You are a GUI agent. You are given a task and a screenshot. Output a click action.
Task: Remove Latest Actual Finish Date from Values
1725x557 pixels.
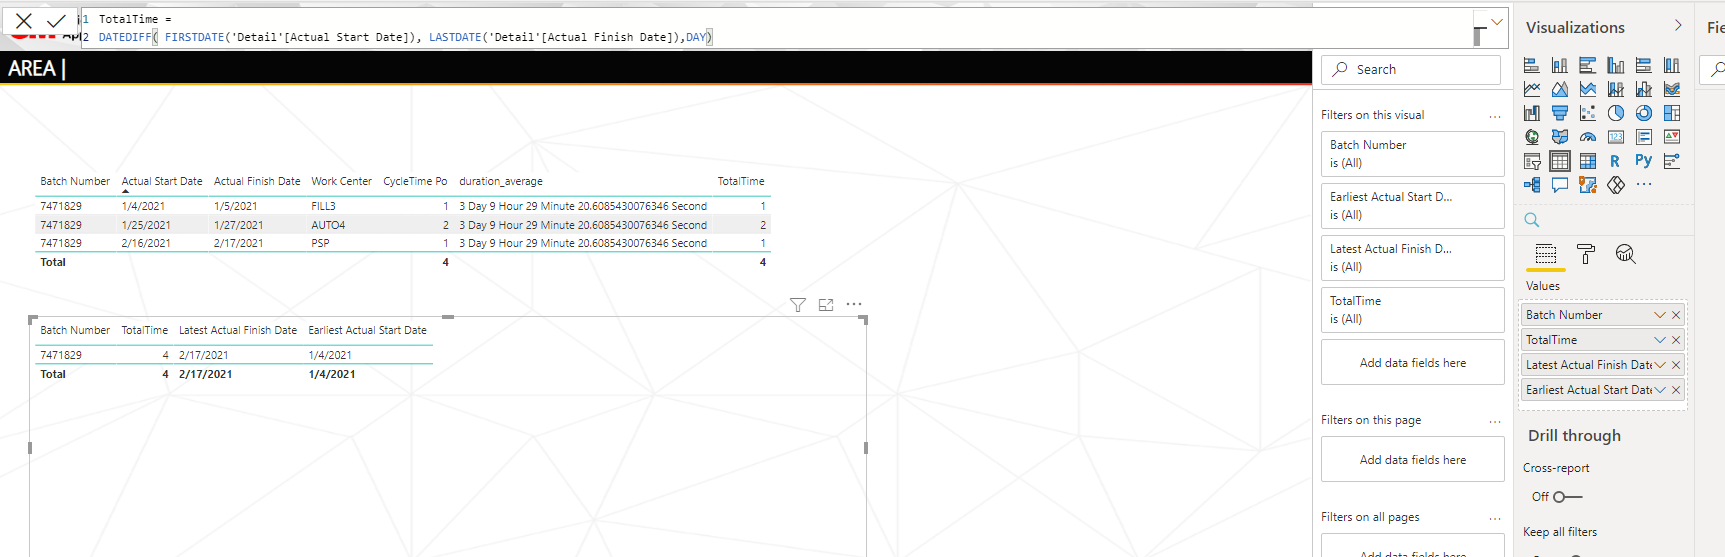tap(1676, 365)
